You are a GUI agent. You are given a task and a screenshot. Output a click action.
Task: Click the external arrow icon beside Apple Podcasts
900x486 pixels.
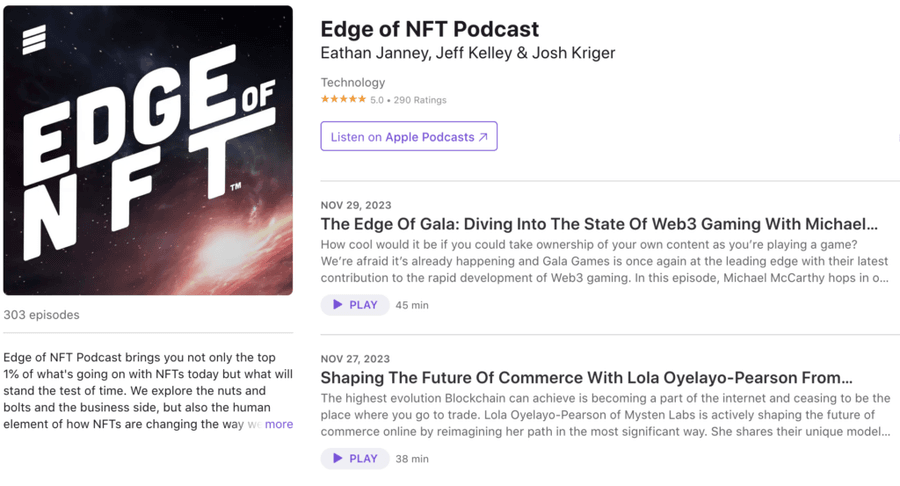pos(483,137)
